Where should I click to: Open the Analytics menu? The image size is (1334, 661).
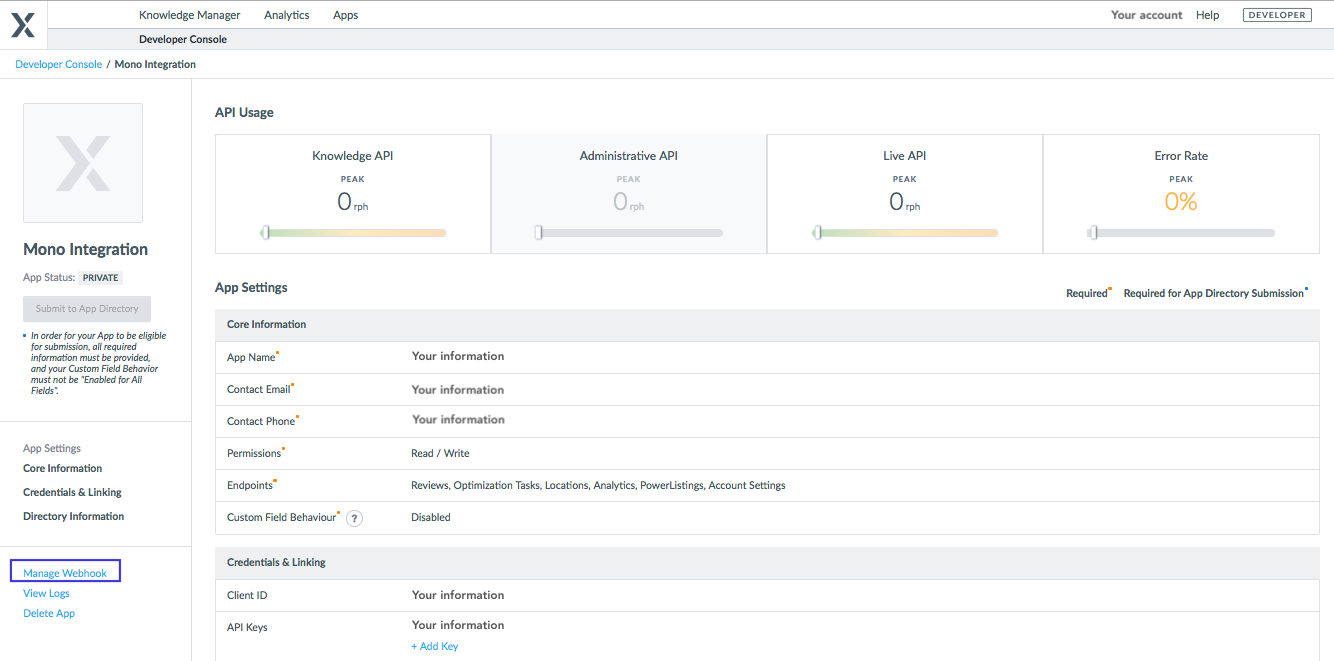(x=287, y=15)
